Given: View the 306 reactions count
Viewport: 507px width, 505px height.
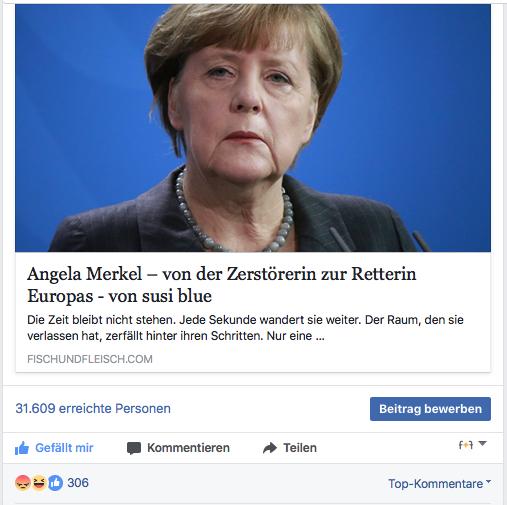Looking at the screenshot, I should (78, 483).
